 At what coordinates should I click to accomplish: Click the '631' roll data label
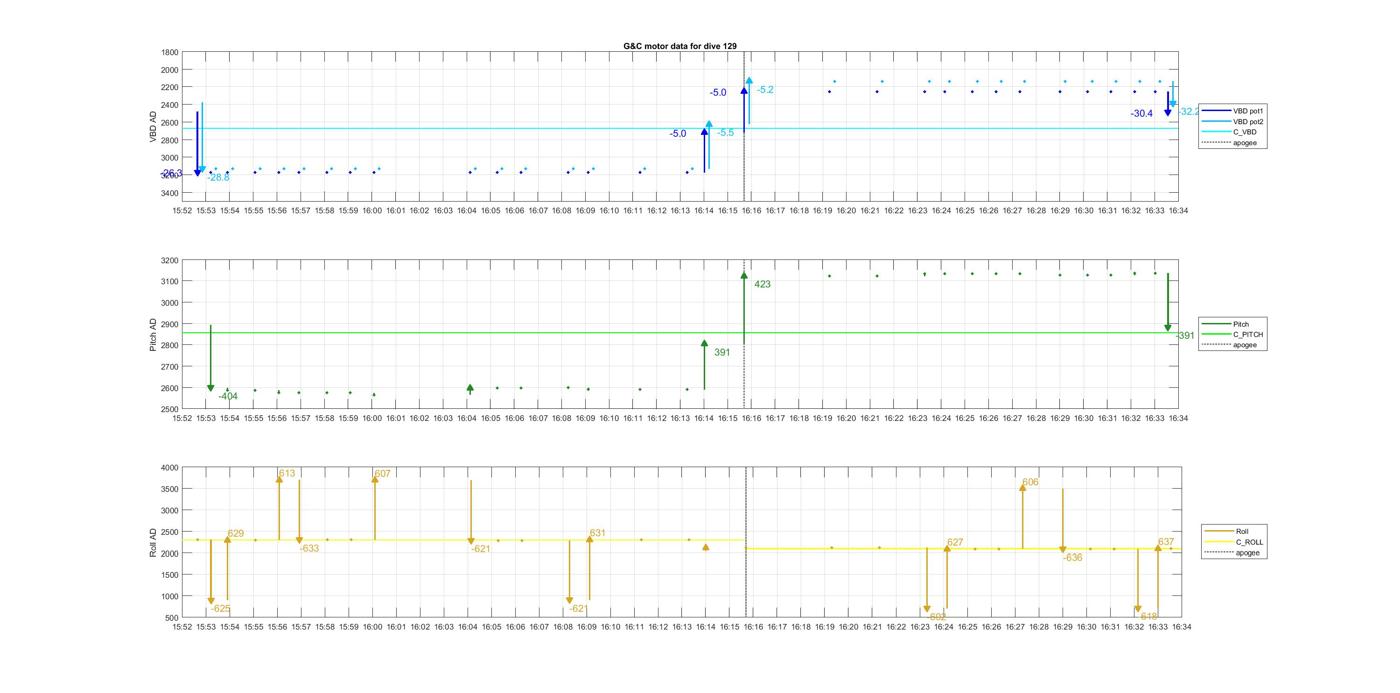click(598, 533)
